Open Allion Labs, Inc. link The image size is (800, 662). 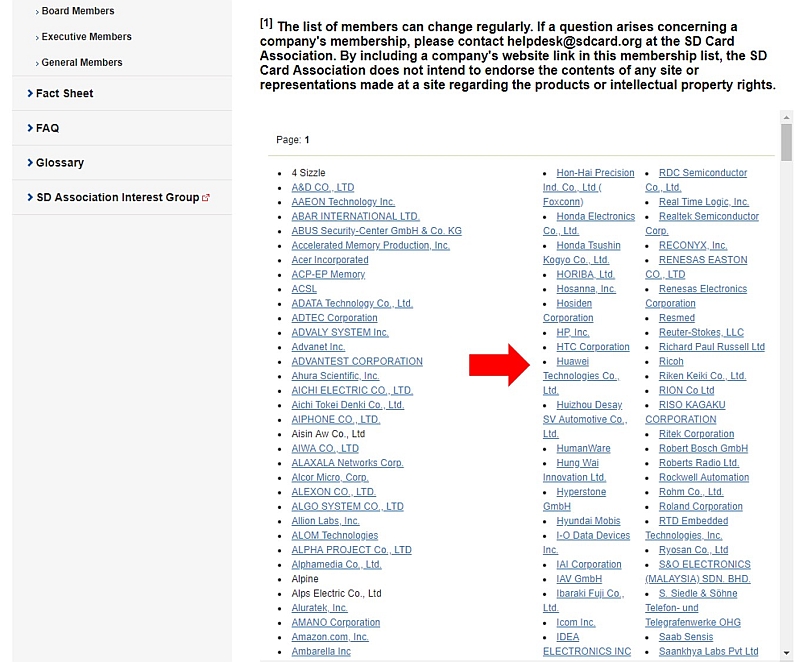click(x=325, y=521)
